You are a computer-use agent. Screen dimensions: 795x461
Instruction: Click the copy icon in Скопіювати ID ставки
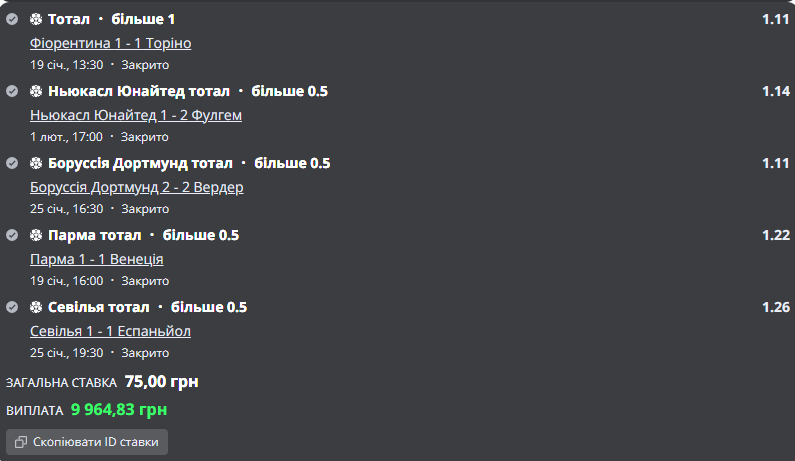[21, 442]
